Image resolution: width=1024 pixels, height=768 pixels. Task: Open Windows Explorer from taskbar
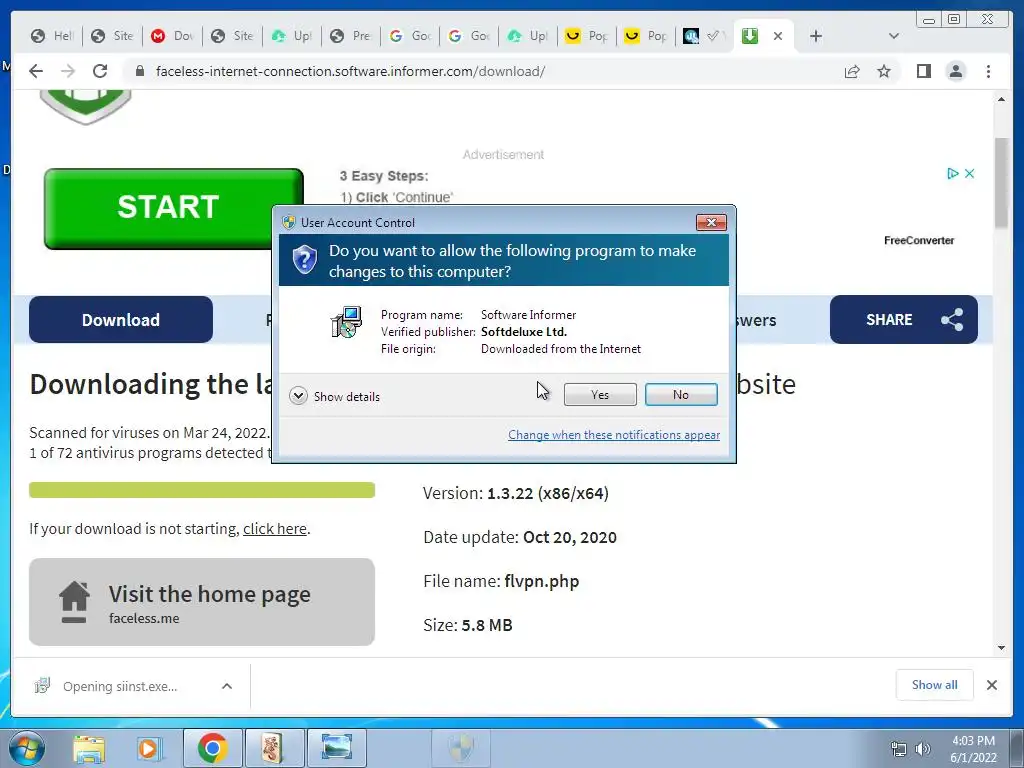(89, 748)
